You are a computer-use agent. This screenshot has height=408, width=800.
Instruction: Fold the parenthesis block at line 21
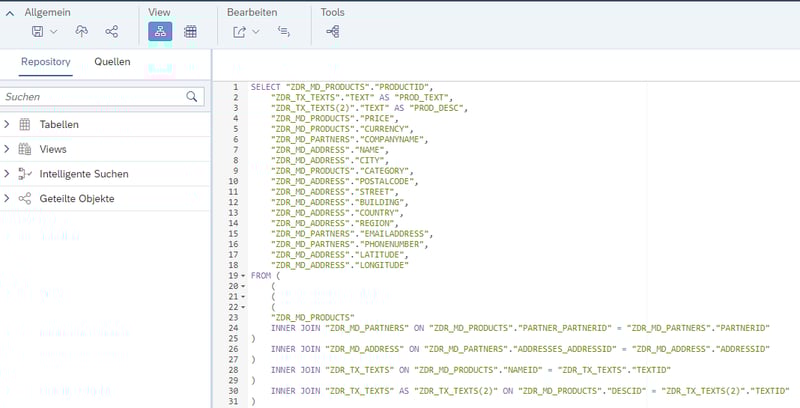point(243,297)
